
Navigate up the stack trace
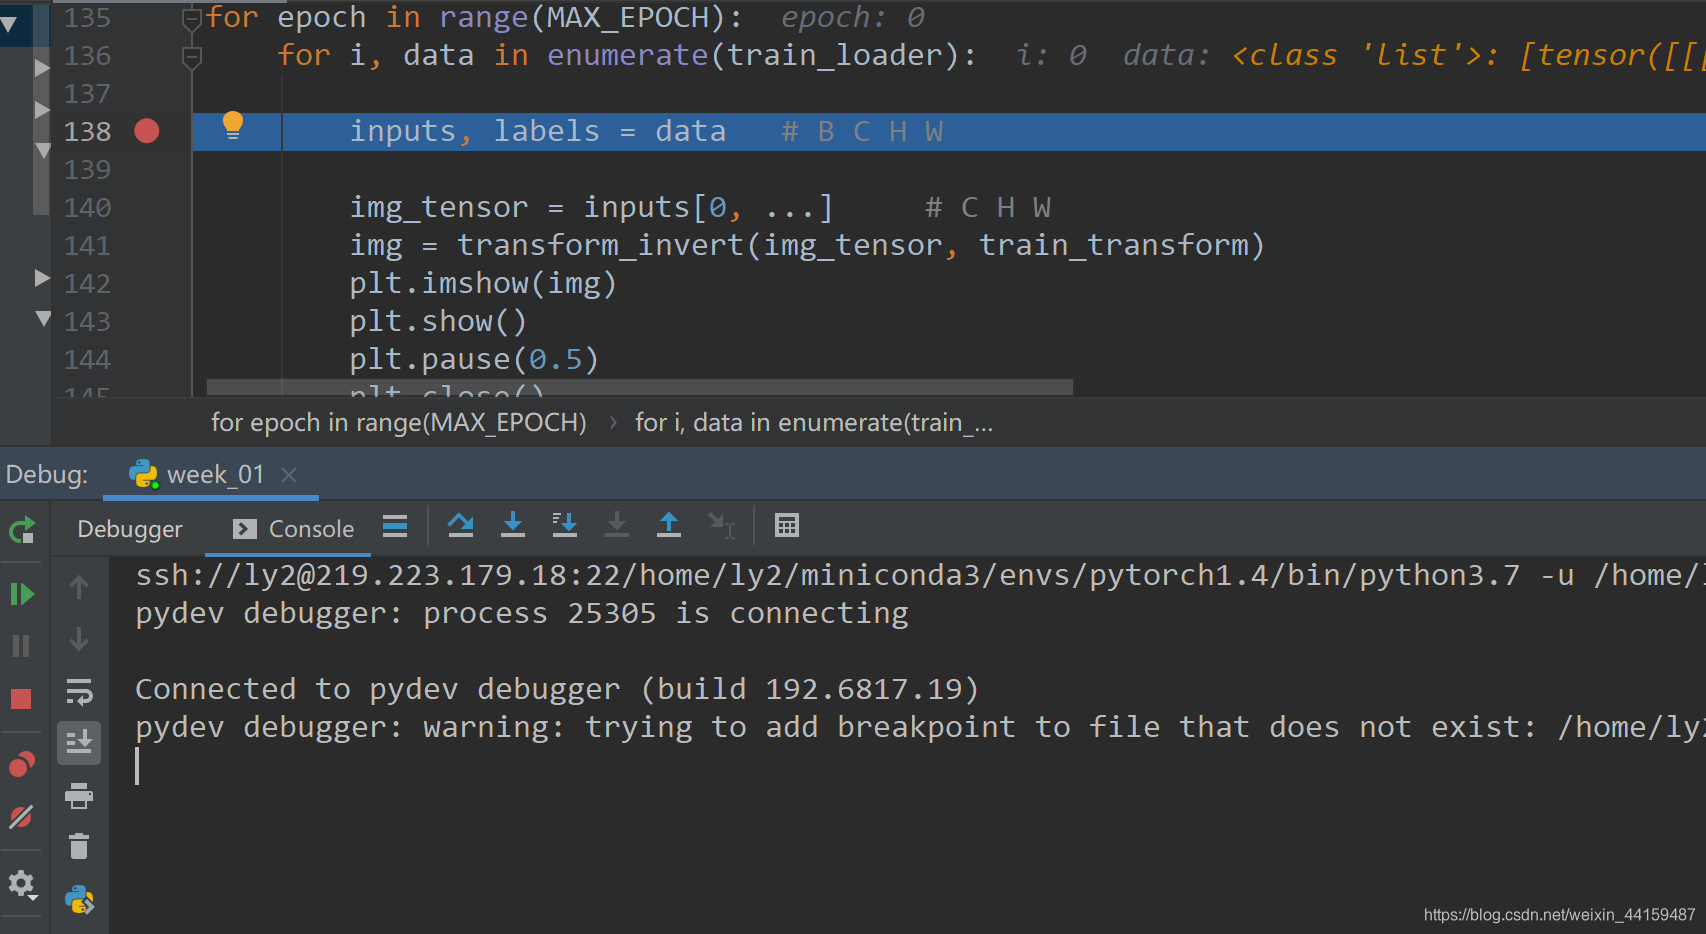(79, 587)
